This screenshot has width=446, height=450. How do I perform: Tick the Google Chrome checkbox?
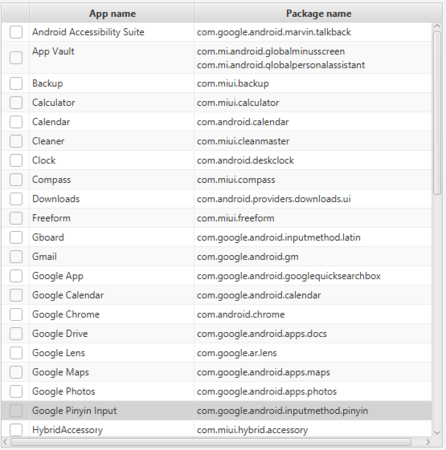(16, 314)
